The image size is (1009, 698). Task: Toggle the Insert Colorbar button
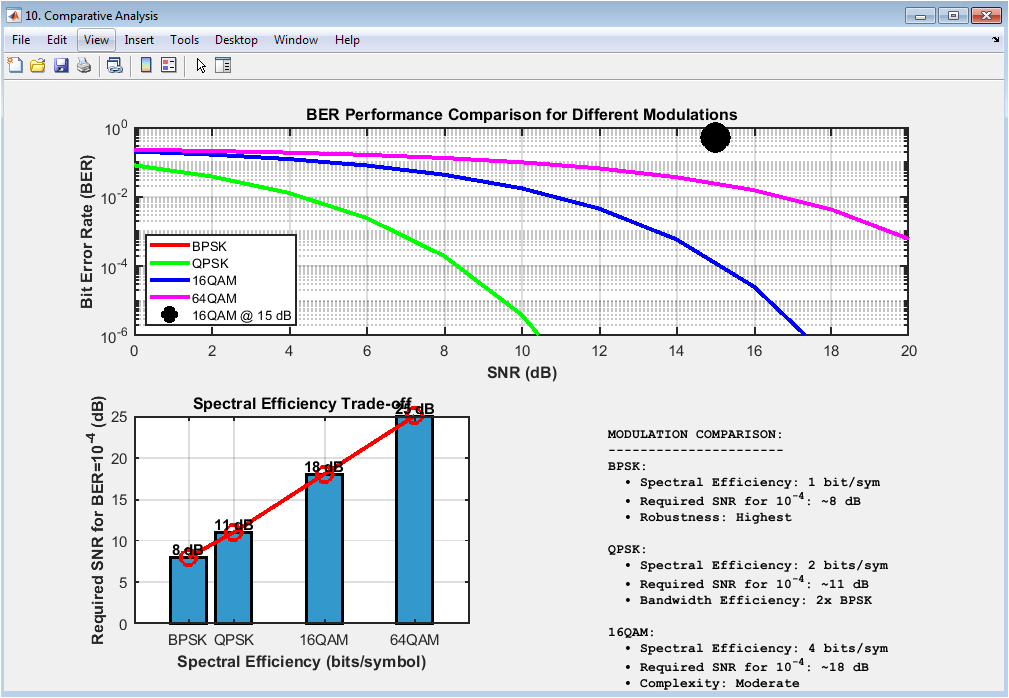pos(146,66)
